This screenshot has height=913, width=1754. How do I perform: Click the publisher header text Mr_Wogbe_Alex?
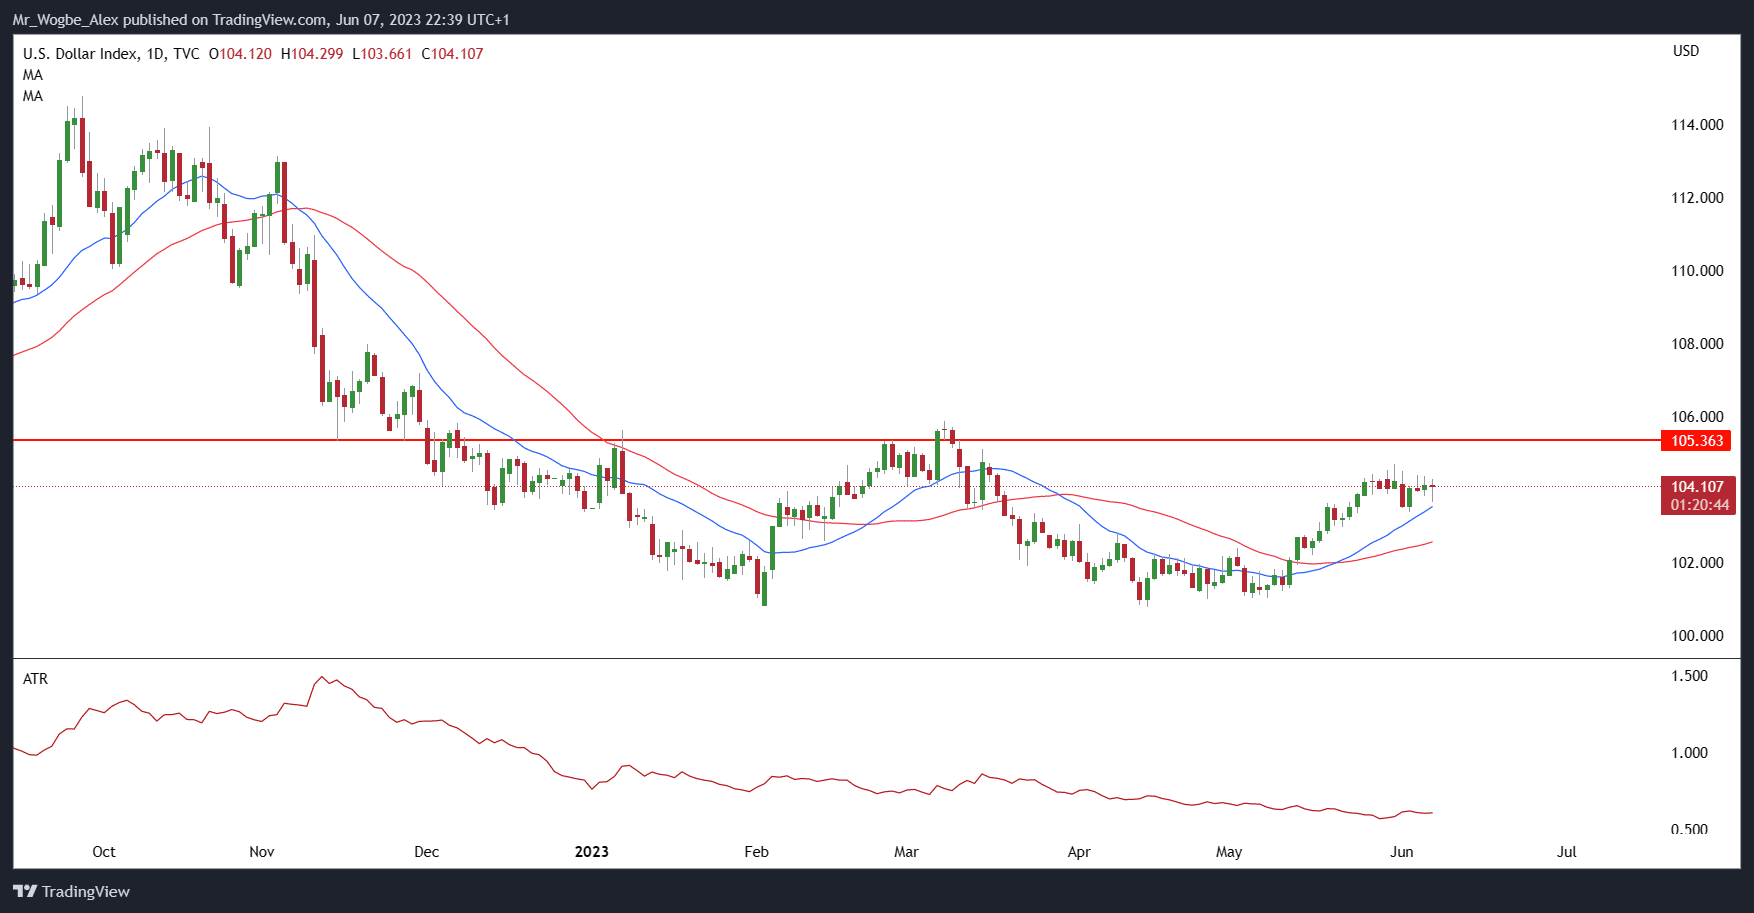(x=65, y=20)
